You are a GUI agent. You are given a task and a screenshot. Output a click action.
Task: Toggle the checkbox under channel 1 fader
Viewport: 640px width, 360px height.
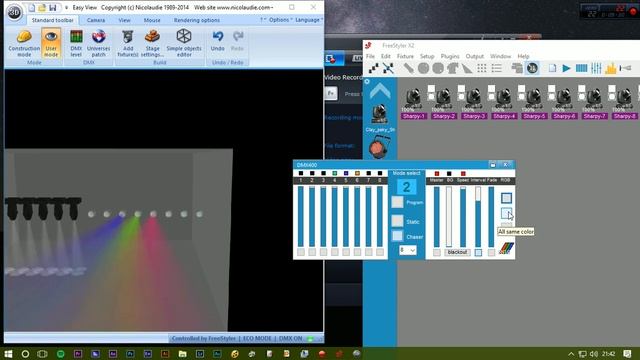coord(301,252)
